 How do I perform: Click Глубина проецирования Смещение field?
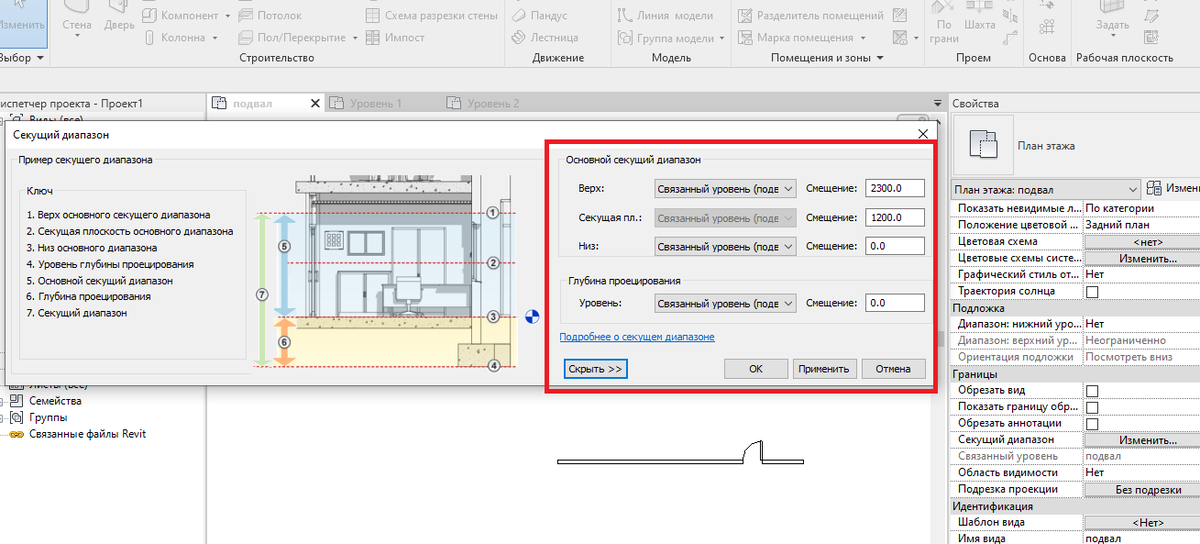pyautogui.click(x=895, y=302)
